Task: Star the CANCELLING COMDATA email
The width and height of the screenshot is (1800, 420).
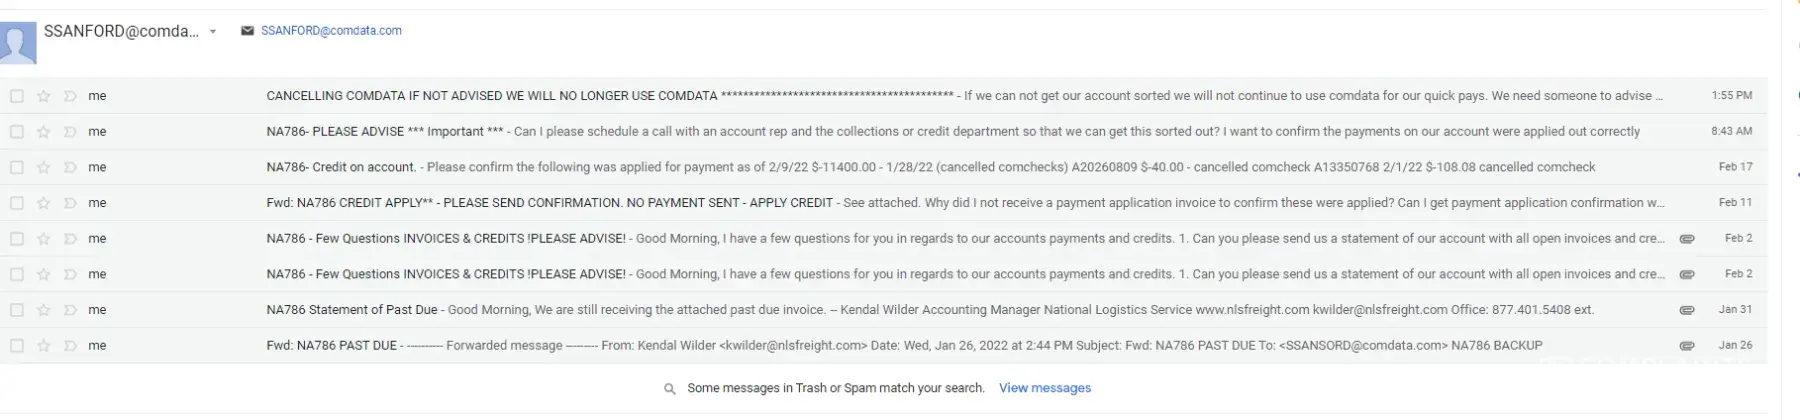Action: pyautogui.click(x=43, y=96)
